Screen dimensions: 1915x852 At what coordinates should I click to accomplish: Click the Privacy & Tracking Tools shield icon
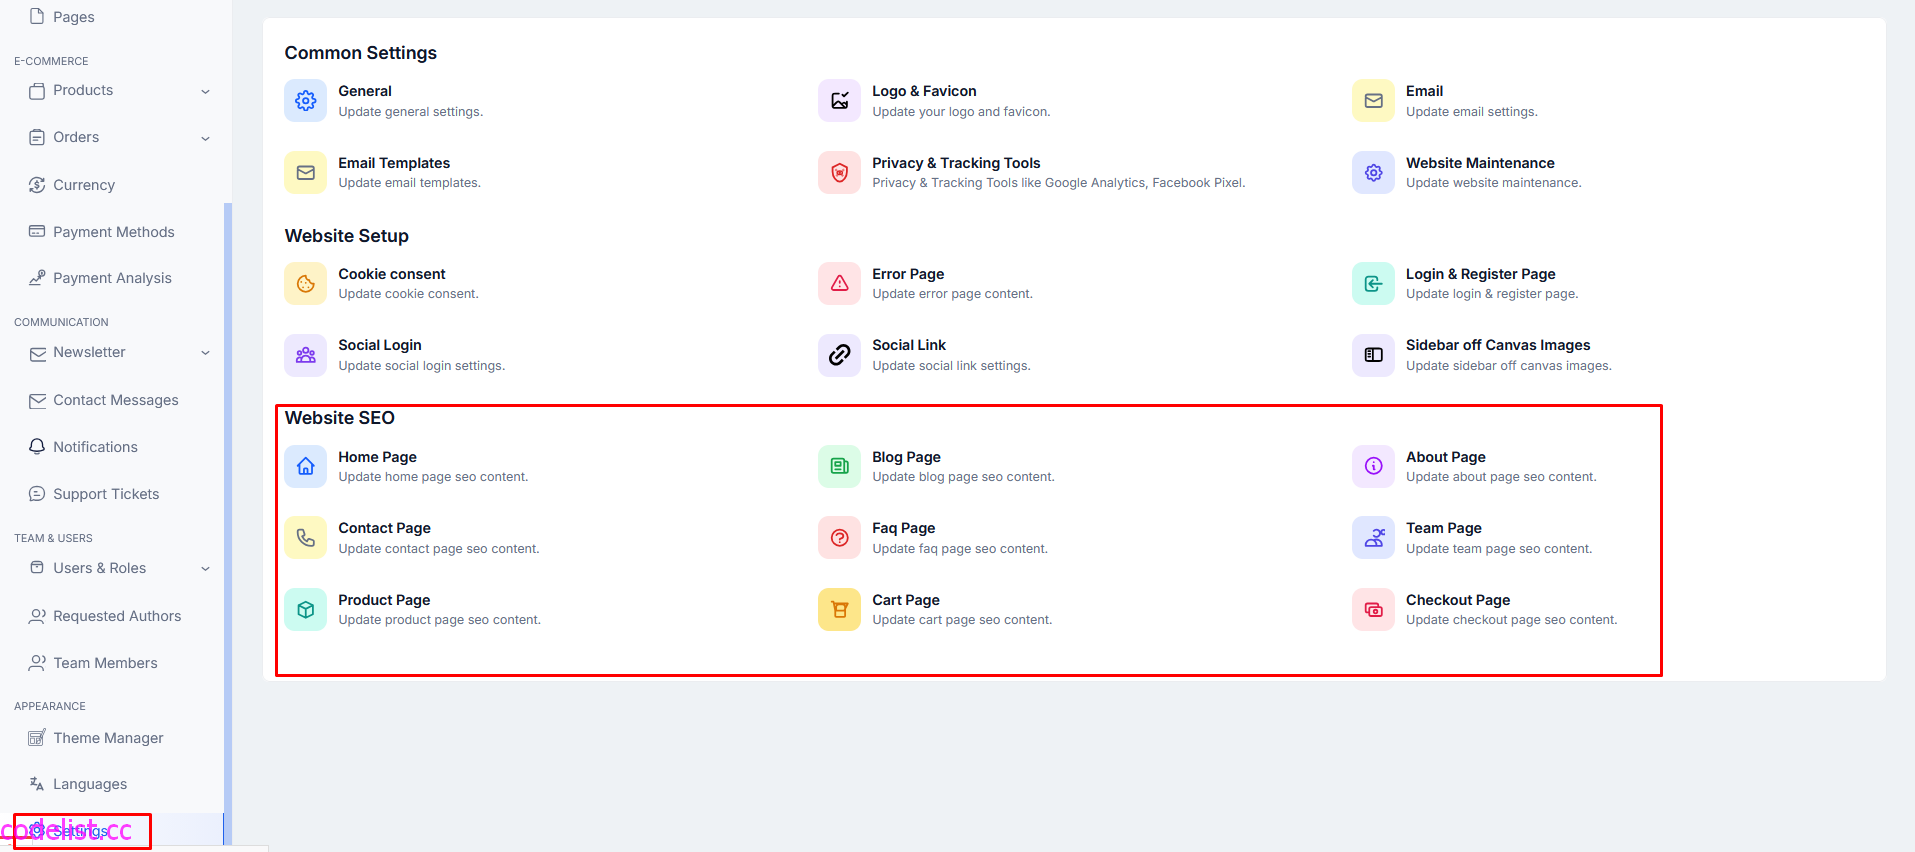point(839,173)
